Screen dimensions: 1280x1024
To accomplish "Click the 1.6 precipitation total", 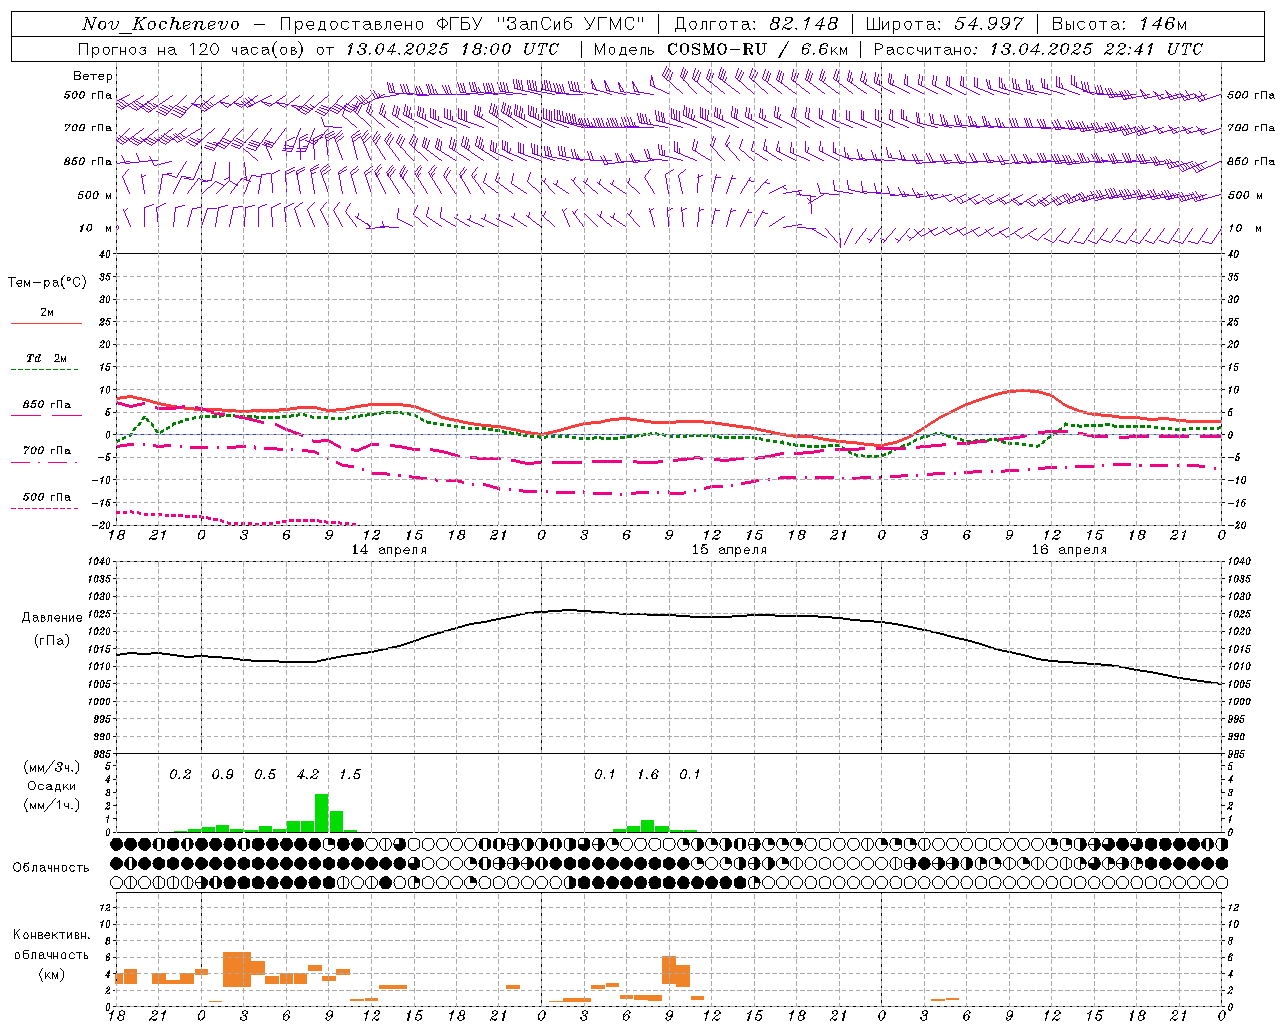I will point(648,774).
